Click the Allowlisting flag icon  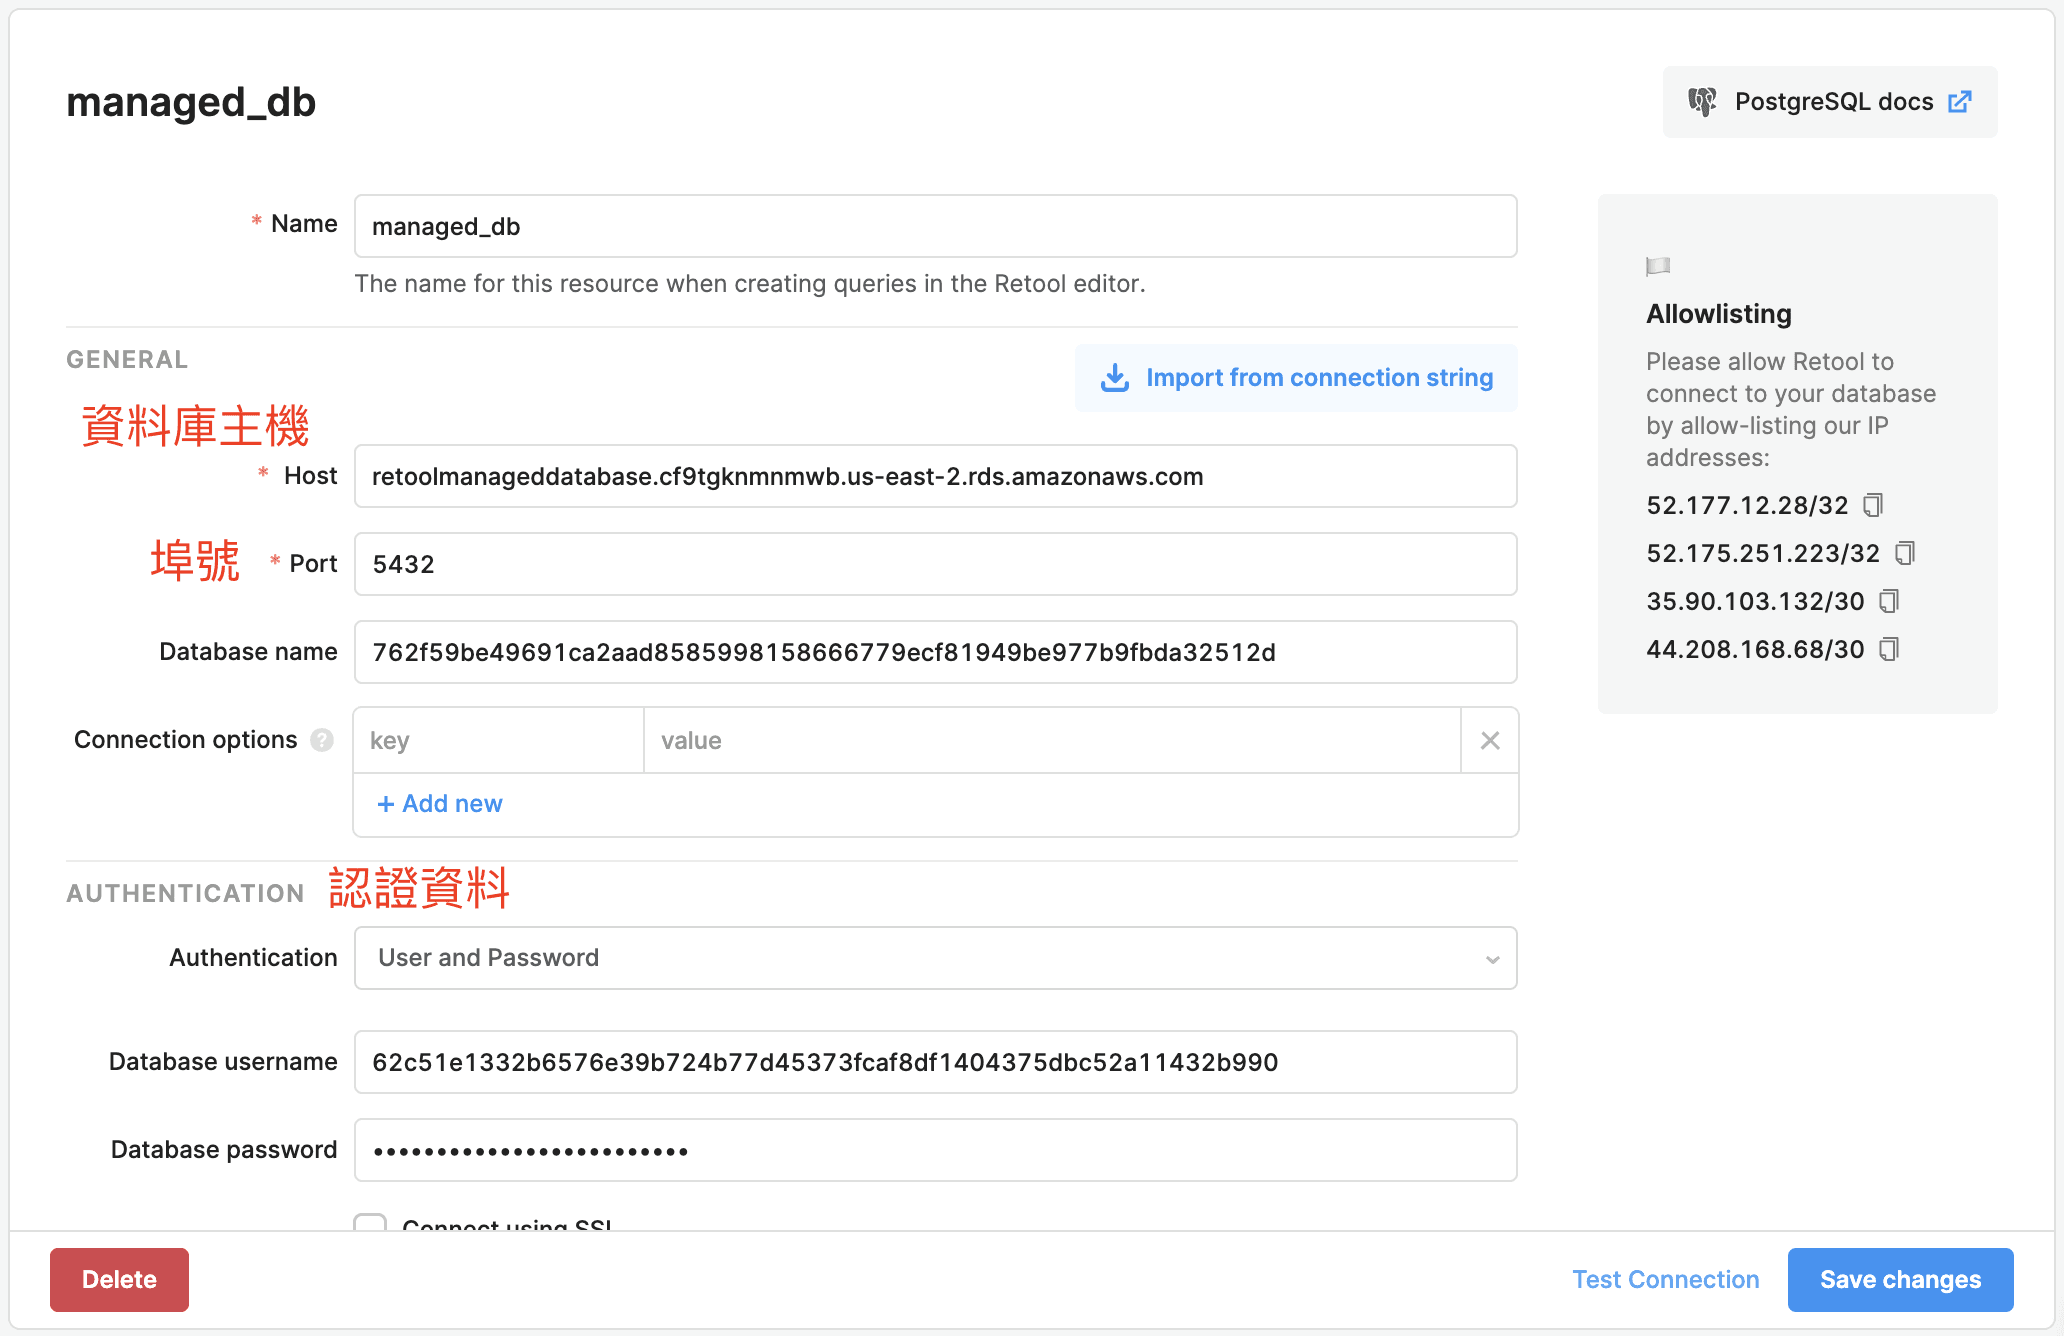coord(1658,266)
